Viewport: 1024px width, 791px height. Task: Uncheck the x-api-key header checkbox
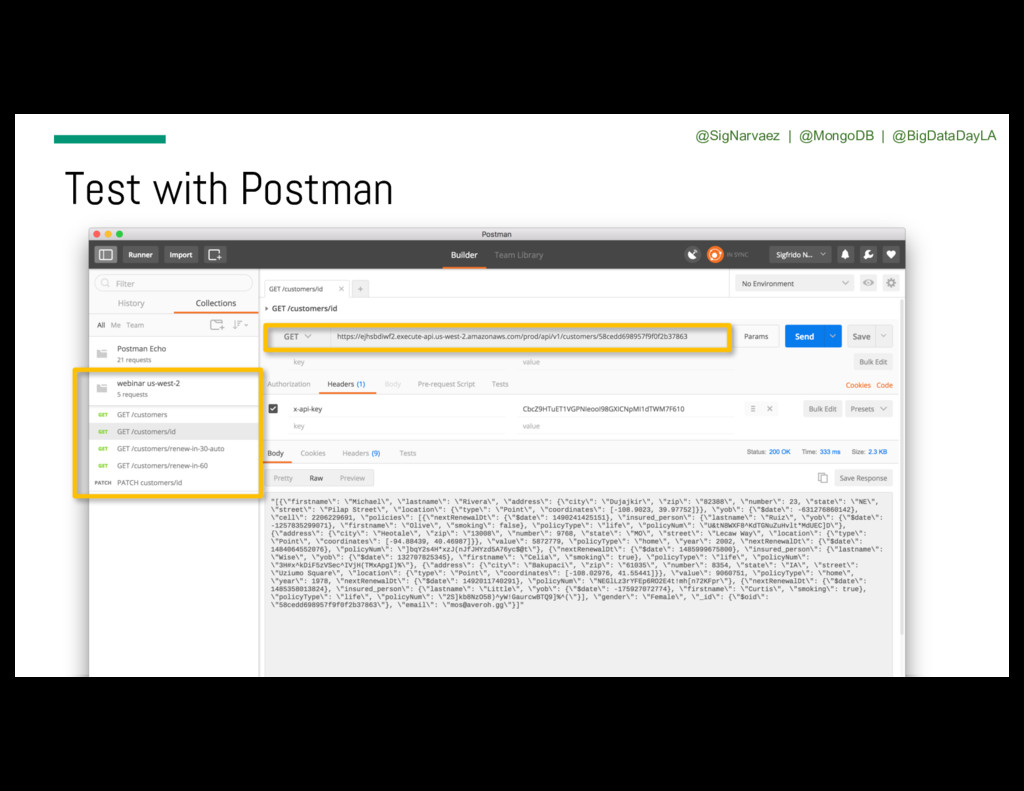click(x=273, y=409)
